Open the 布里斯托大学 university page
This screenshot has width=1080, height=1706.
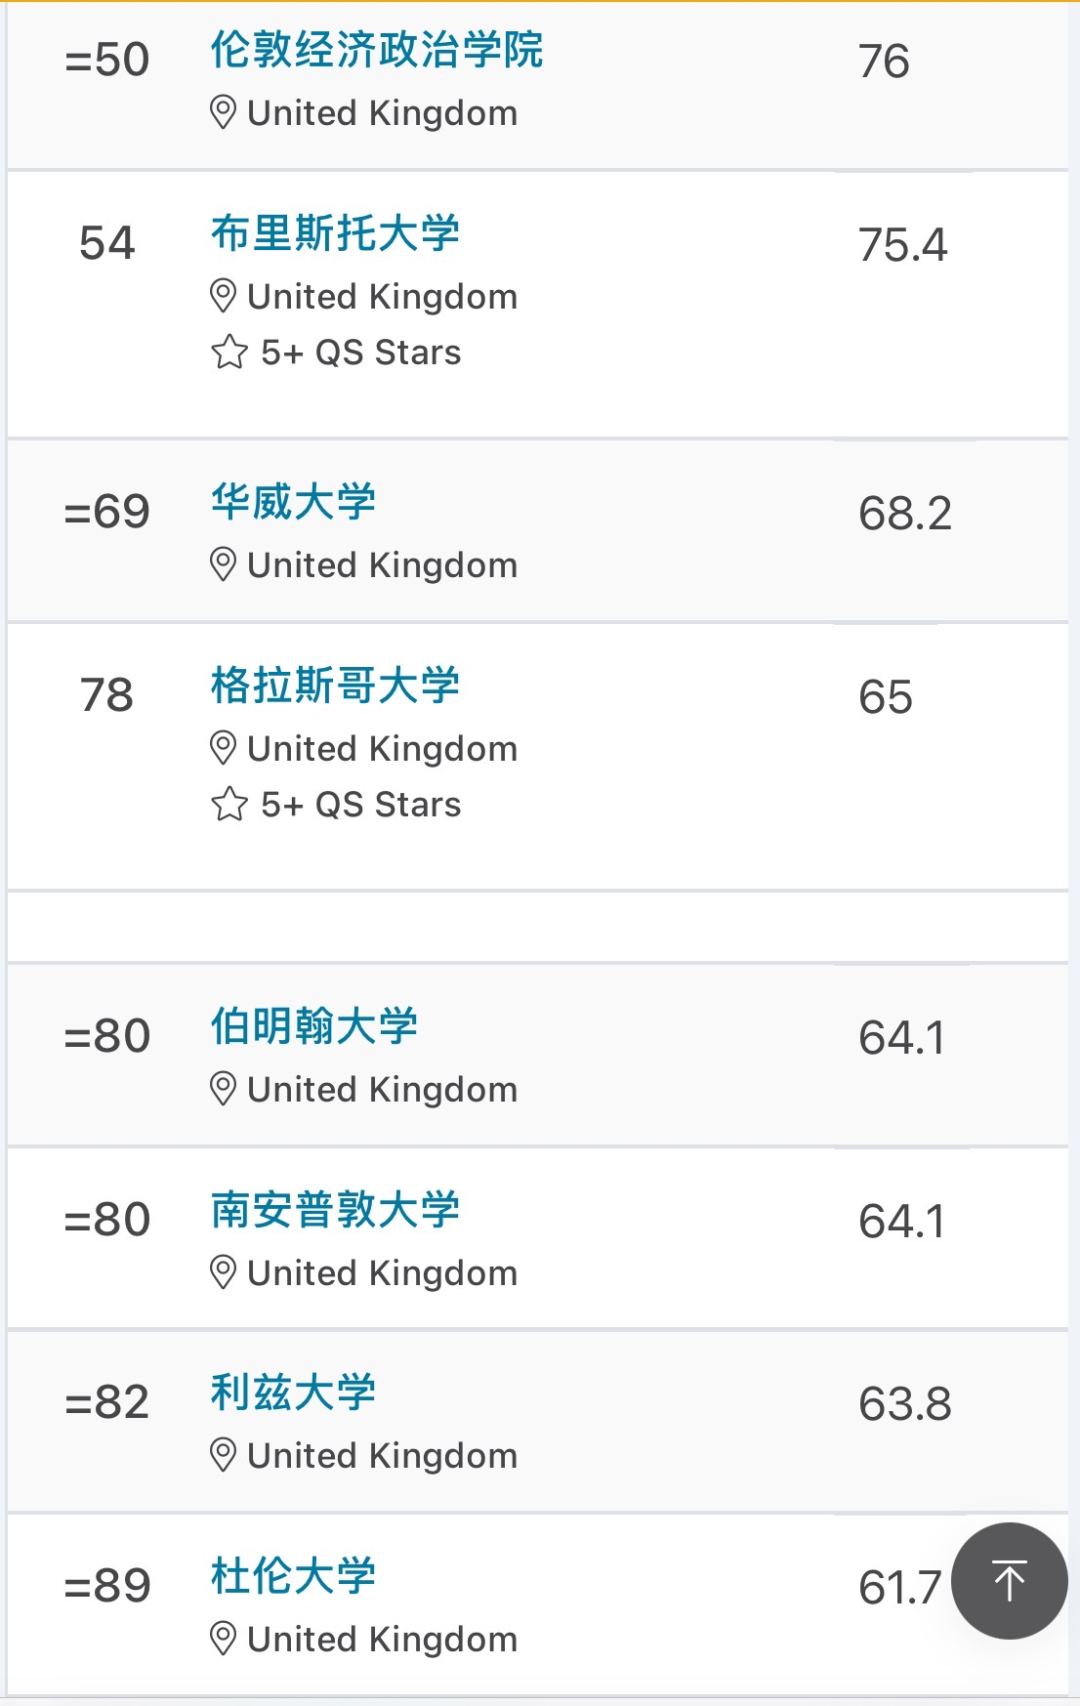[335, 233]
